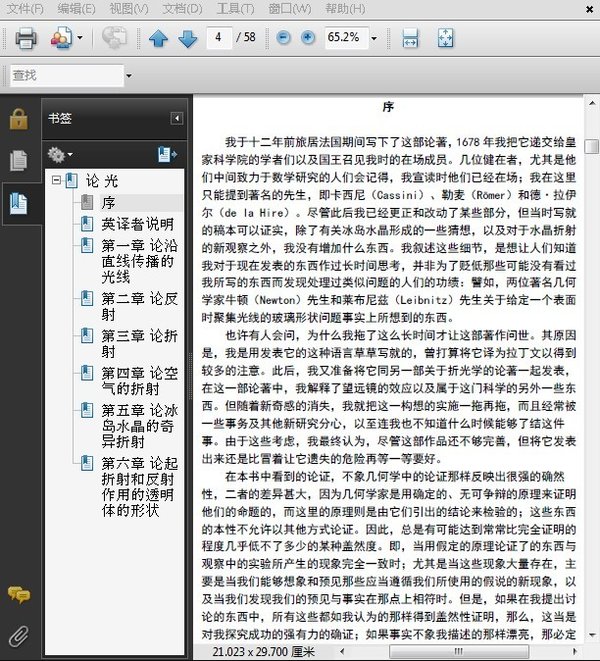Open the 工具(T) menu
600x661 pixels.
(x=235, y=9)
